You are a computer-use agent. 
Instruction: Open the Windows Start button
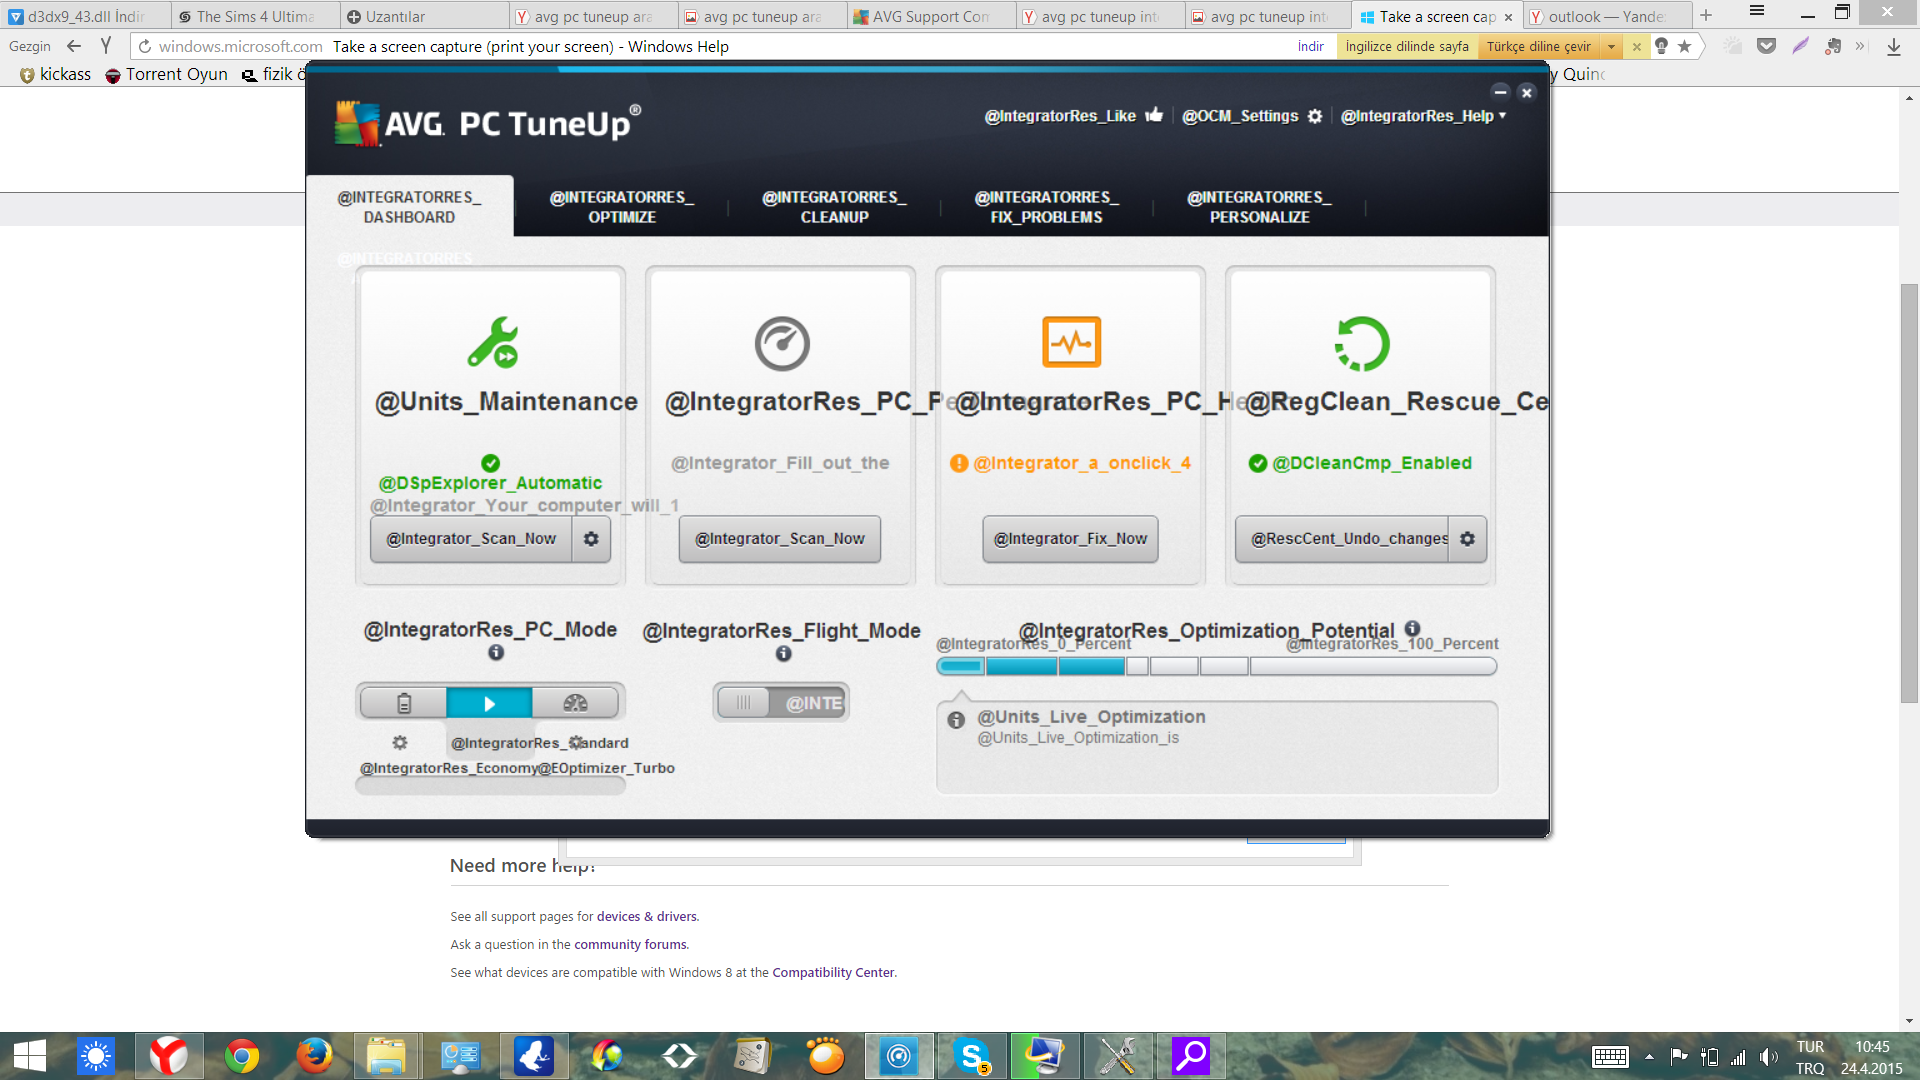pyautogui.click(x=29, y=1056)
